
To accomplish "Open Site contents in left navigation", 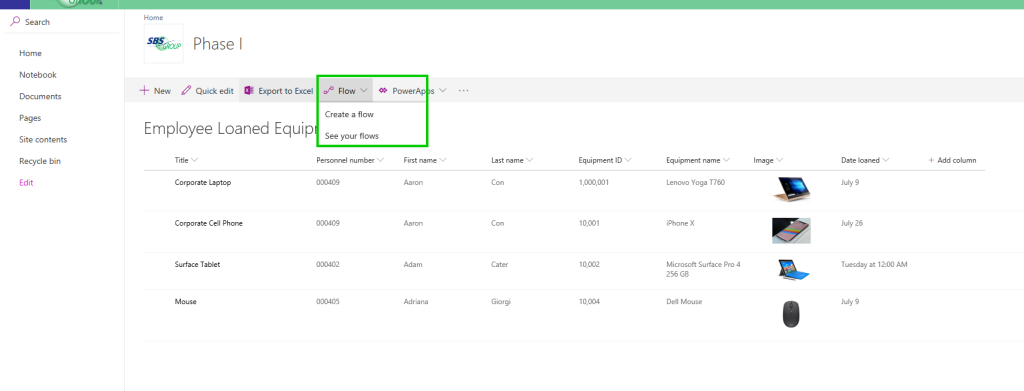I will pyautogui.click(x=43, y=139).
